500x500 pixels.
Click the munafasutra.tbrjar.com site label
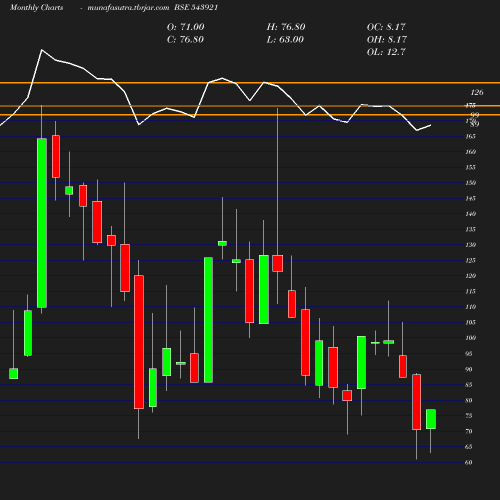[128, 8]
